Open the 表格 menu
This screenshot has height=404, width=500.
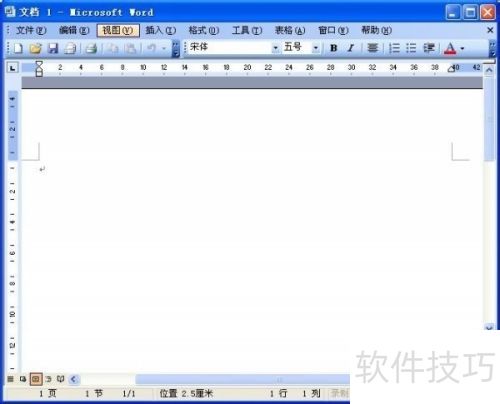coord(290,30)
